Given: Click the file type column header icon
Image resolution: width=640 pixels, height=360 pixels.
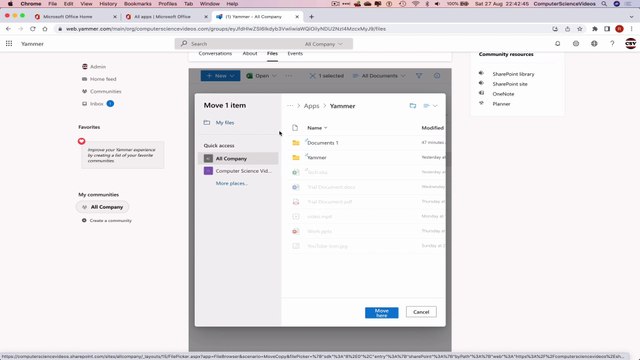Looking at the screenshot, I should coord(295,128).
